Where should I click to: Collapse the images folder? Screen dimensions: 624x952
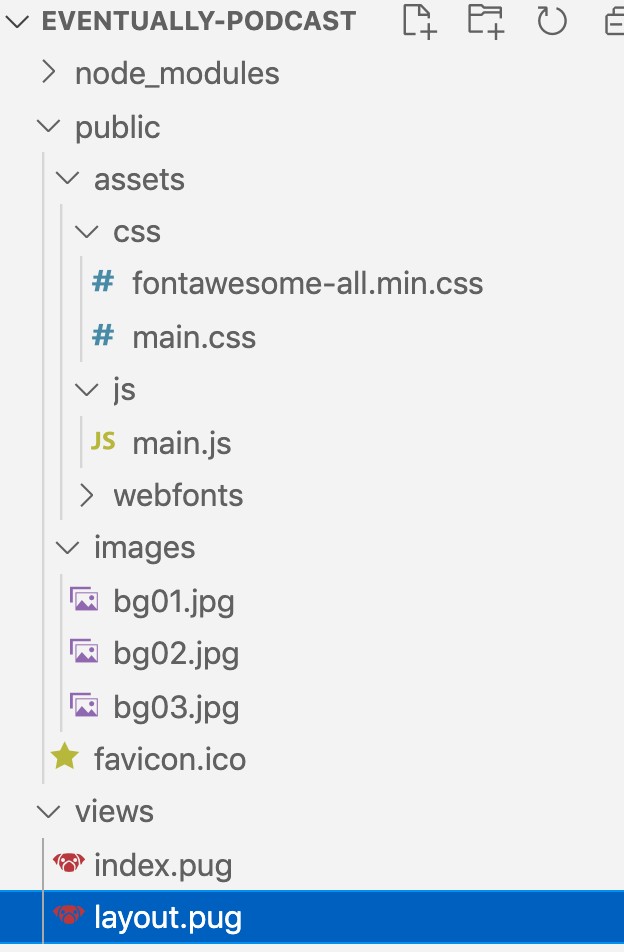tap(67, 547)
